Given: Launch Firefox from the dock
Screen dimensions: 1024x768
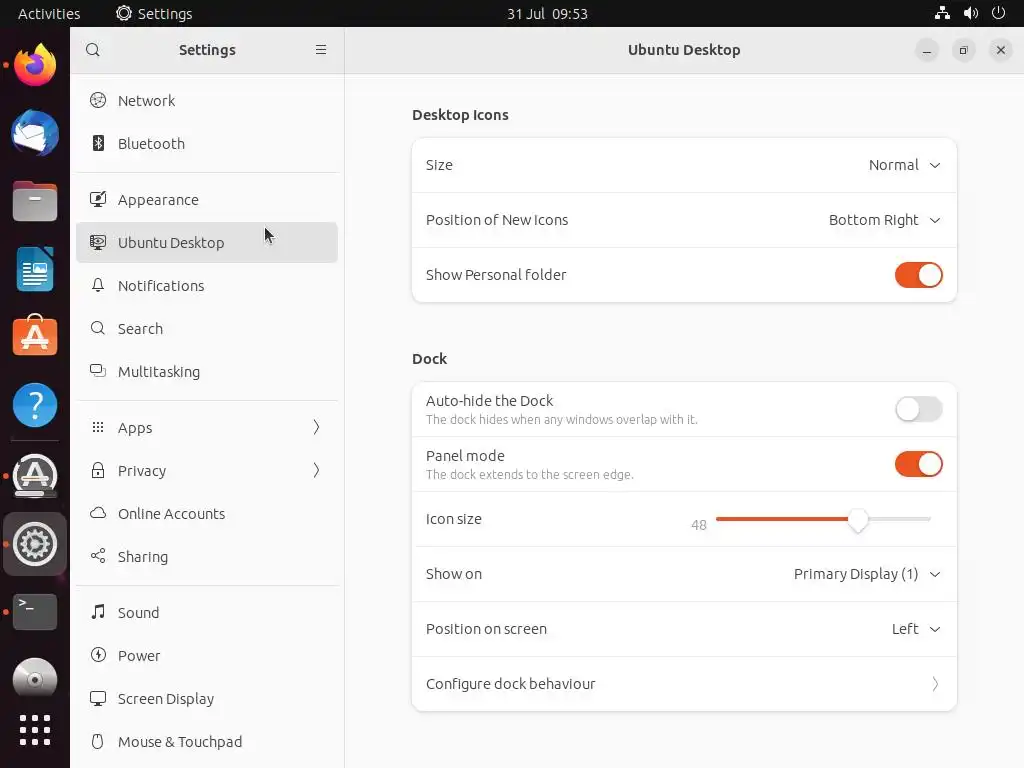Looking at the screenshot, I should pos(35,65).
